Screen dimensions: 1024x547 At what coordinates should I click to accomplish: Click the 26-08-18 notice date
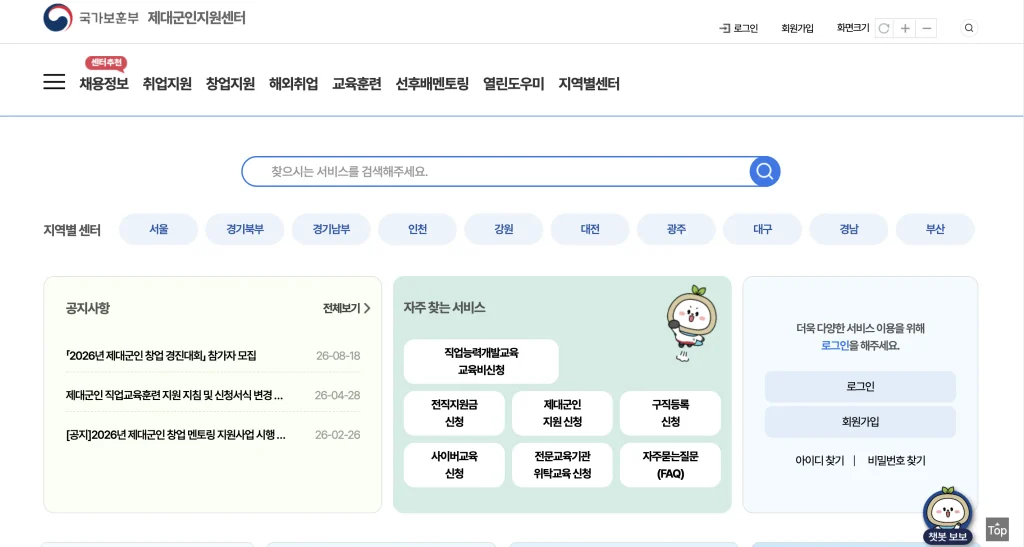pyautogui.click(x=338, y=356)
